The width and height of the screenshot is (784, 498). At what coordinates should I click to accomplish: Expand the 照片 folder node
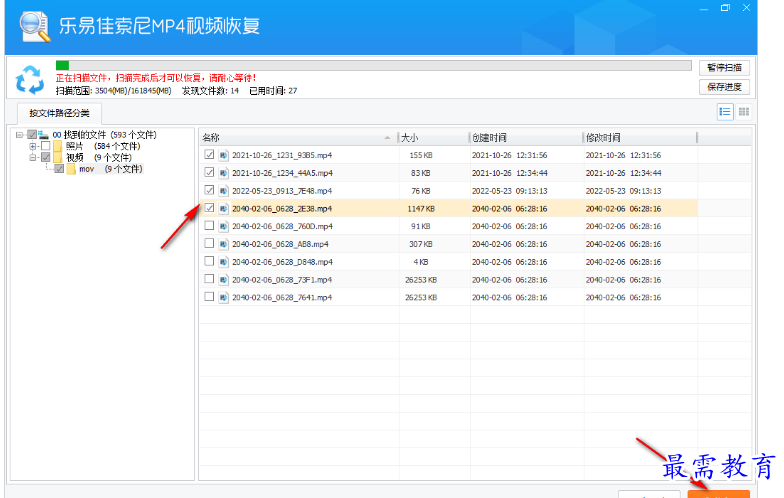click(x=32, y=146)
